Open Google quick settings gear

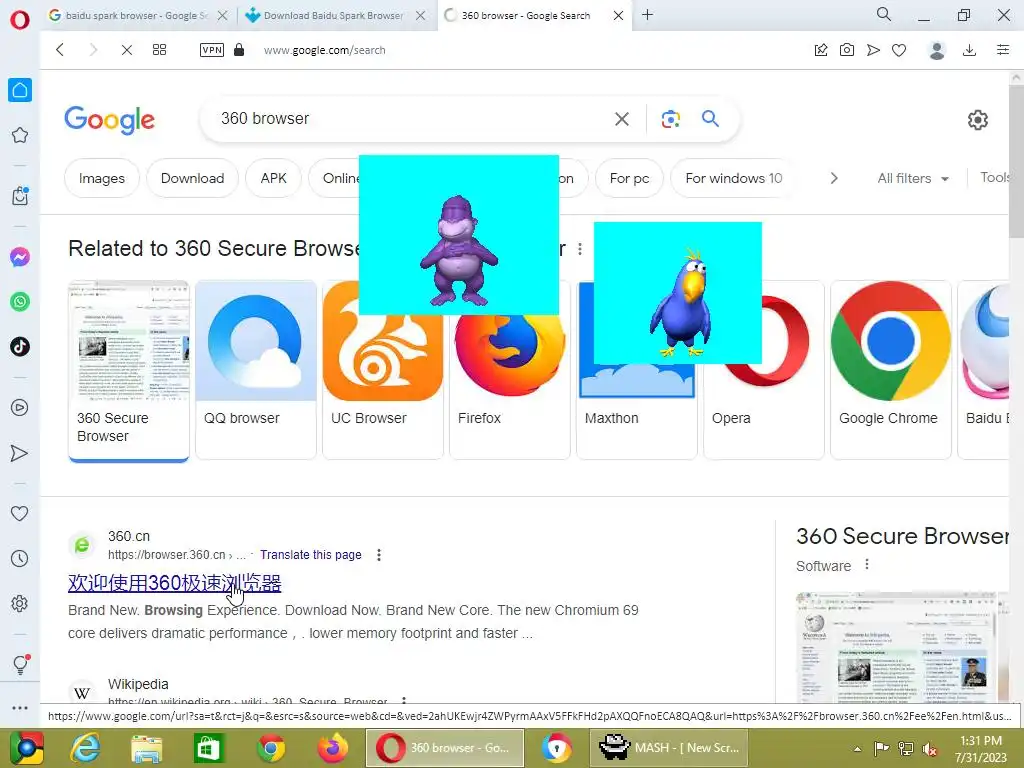click(x=978, y=120)
